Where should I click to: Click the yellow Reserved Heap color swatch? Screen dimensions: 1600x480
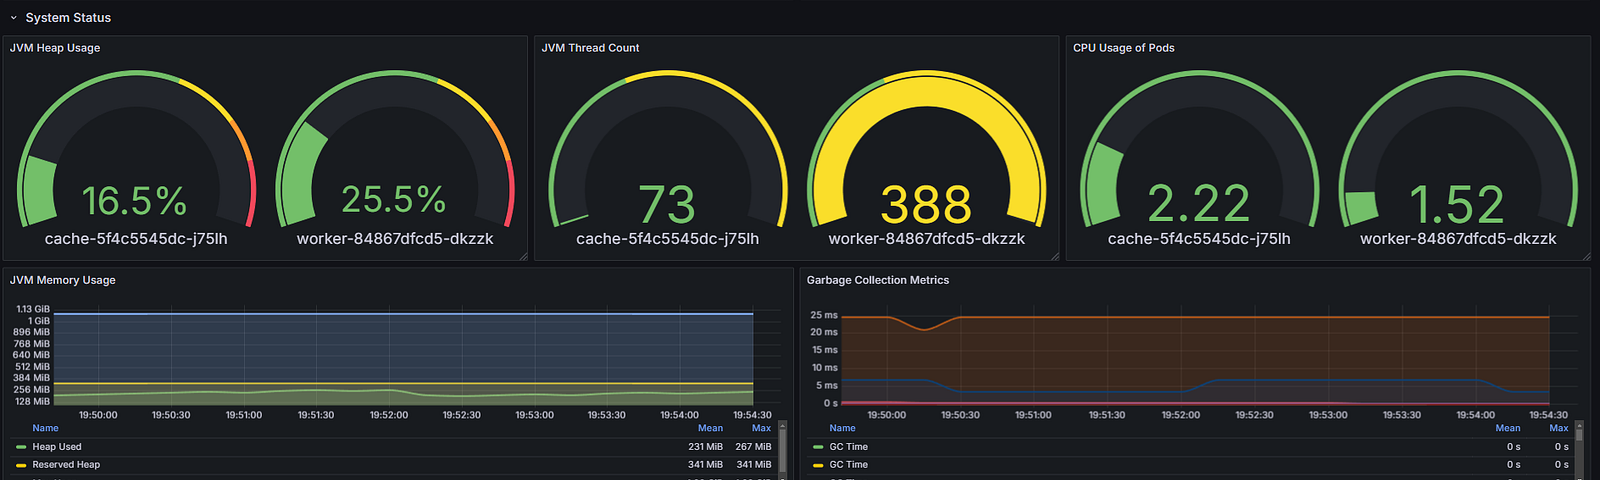click(21, 465)
